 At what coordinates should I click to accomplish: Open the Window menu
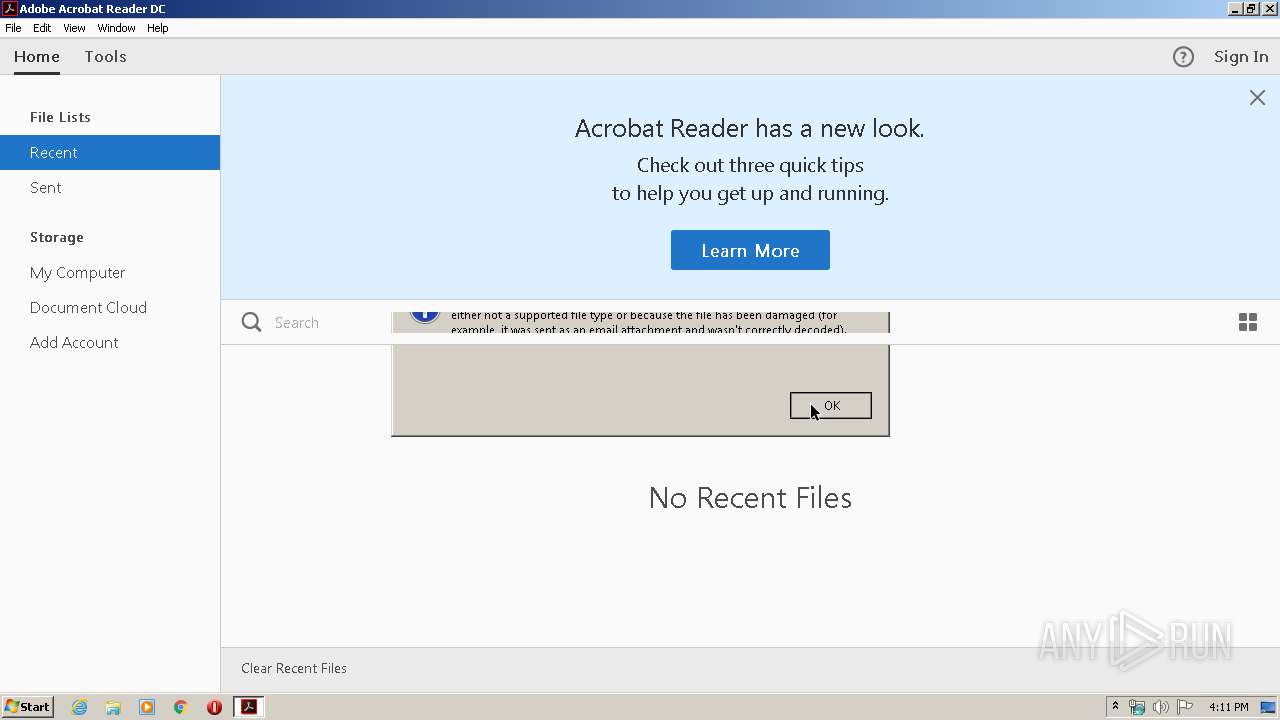[116, 28]
